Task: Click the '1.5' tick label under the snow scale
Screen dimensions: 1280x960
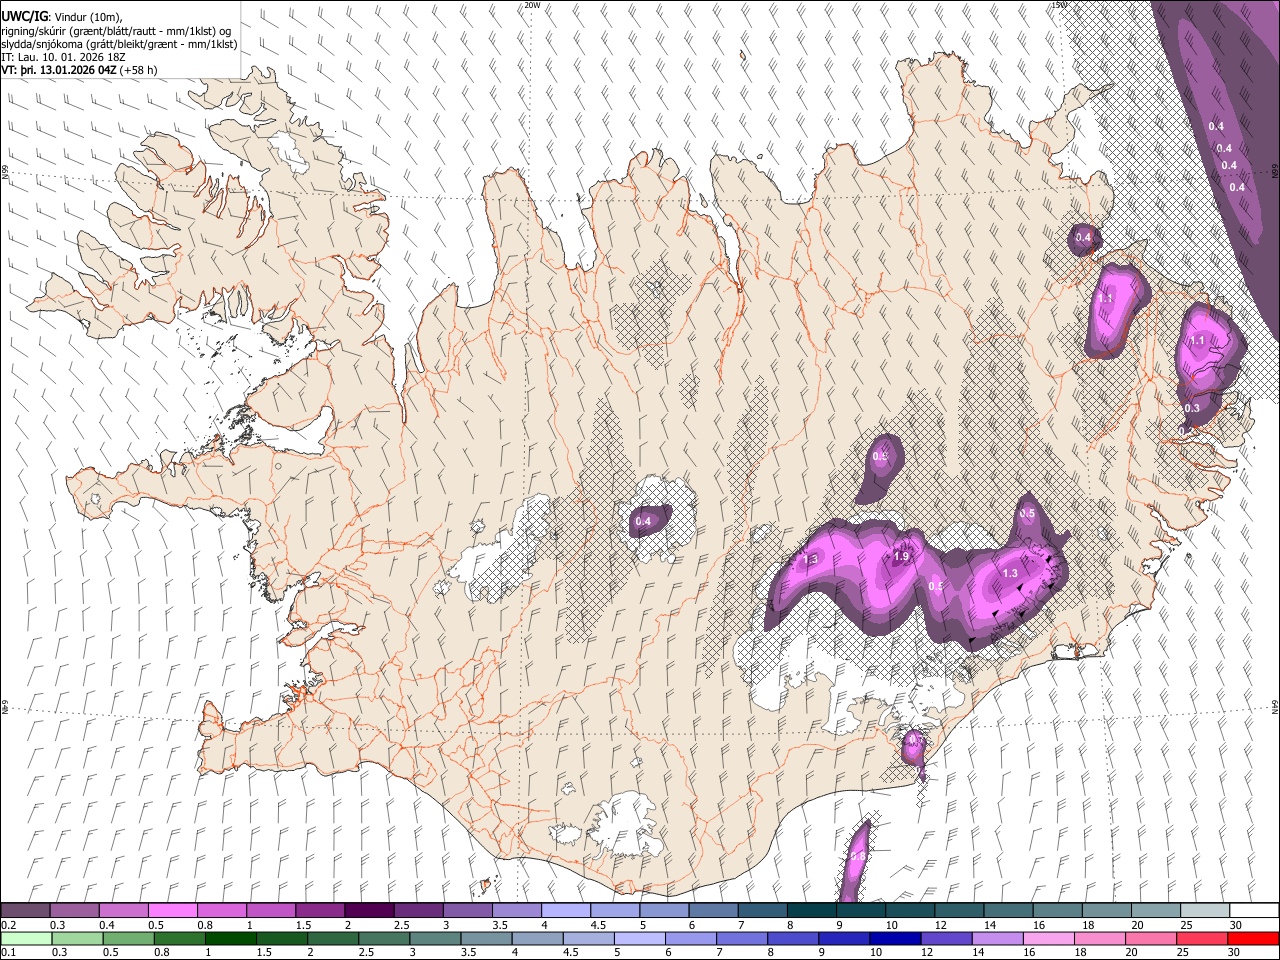Action: [x=303, y=924]
